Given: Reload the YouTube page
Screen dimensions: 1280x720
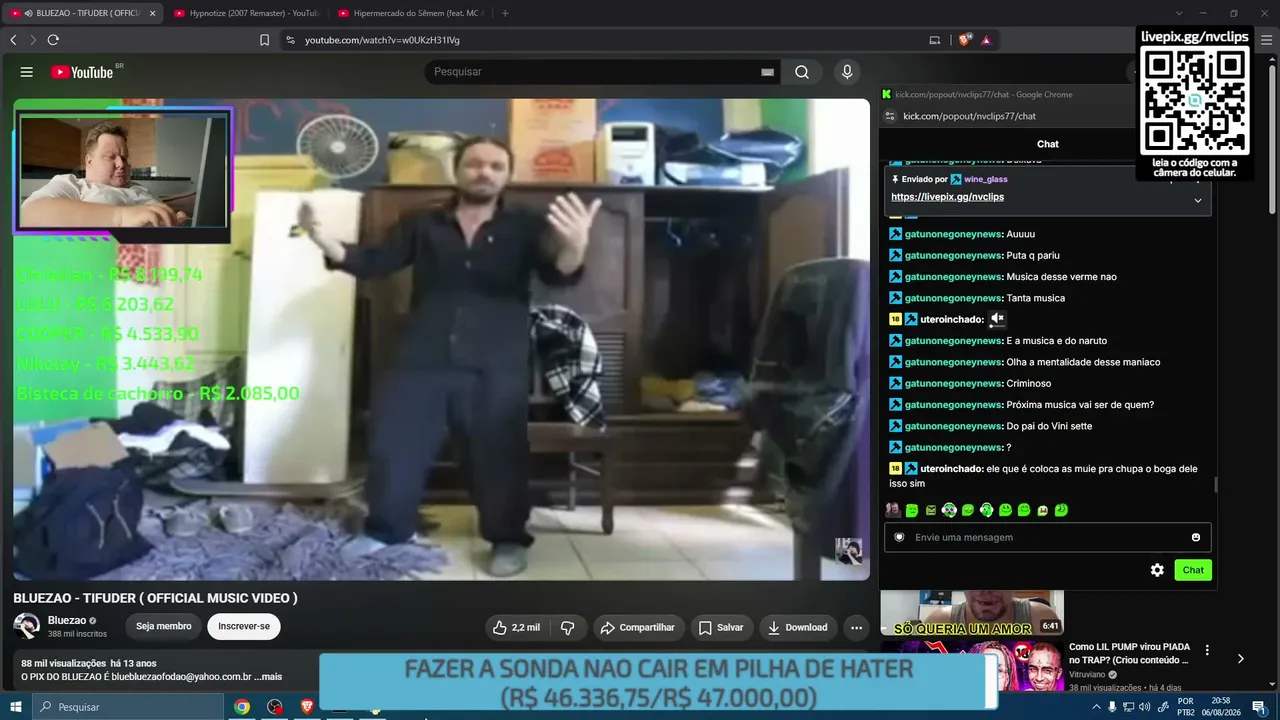Looking at the screenshot, I should point(53,40).
